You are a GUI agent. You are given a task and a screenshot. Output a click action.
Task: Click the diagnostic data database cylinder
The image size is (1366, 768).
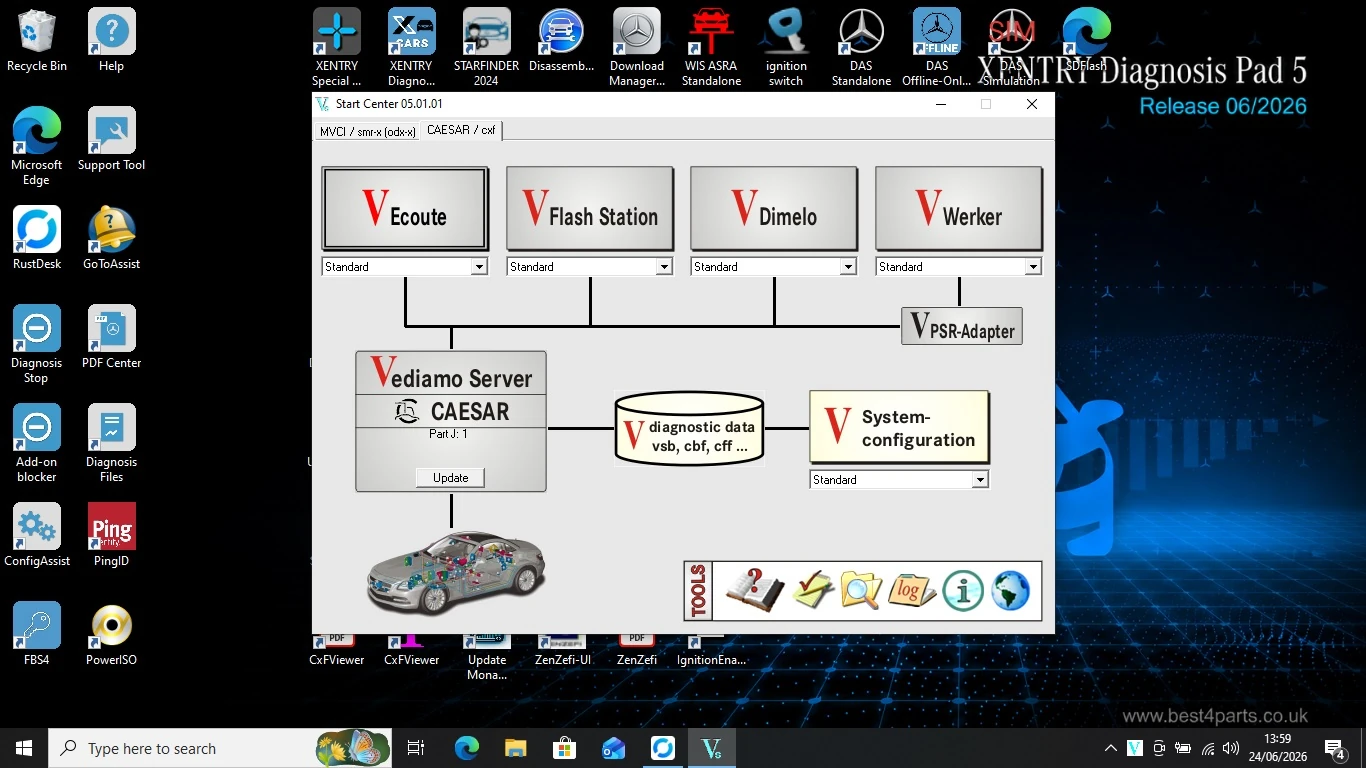(x=689, y=429)
